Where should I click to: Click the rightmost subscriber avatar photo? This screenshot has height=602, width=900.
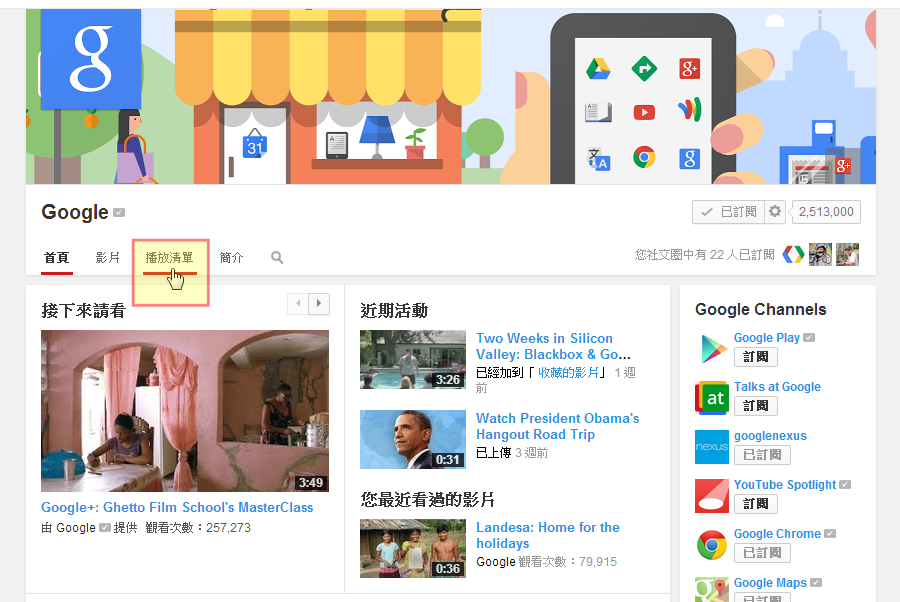click(847, 254)
